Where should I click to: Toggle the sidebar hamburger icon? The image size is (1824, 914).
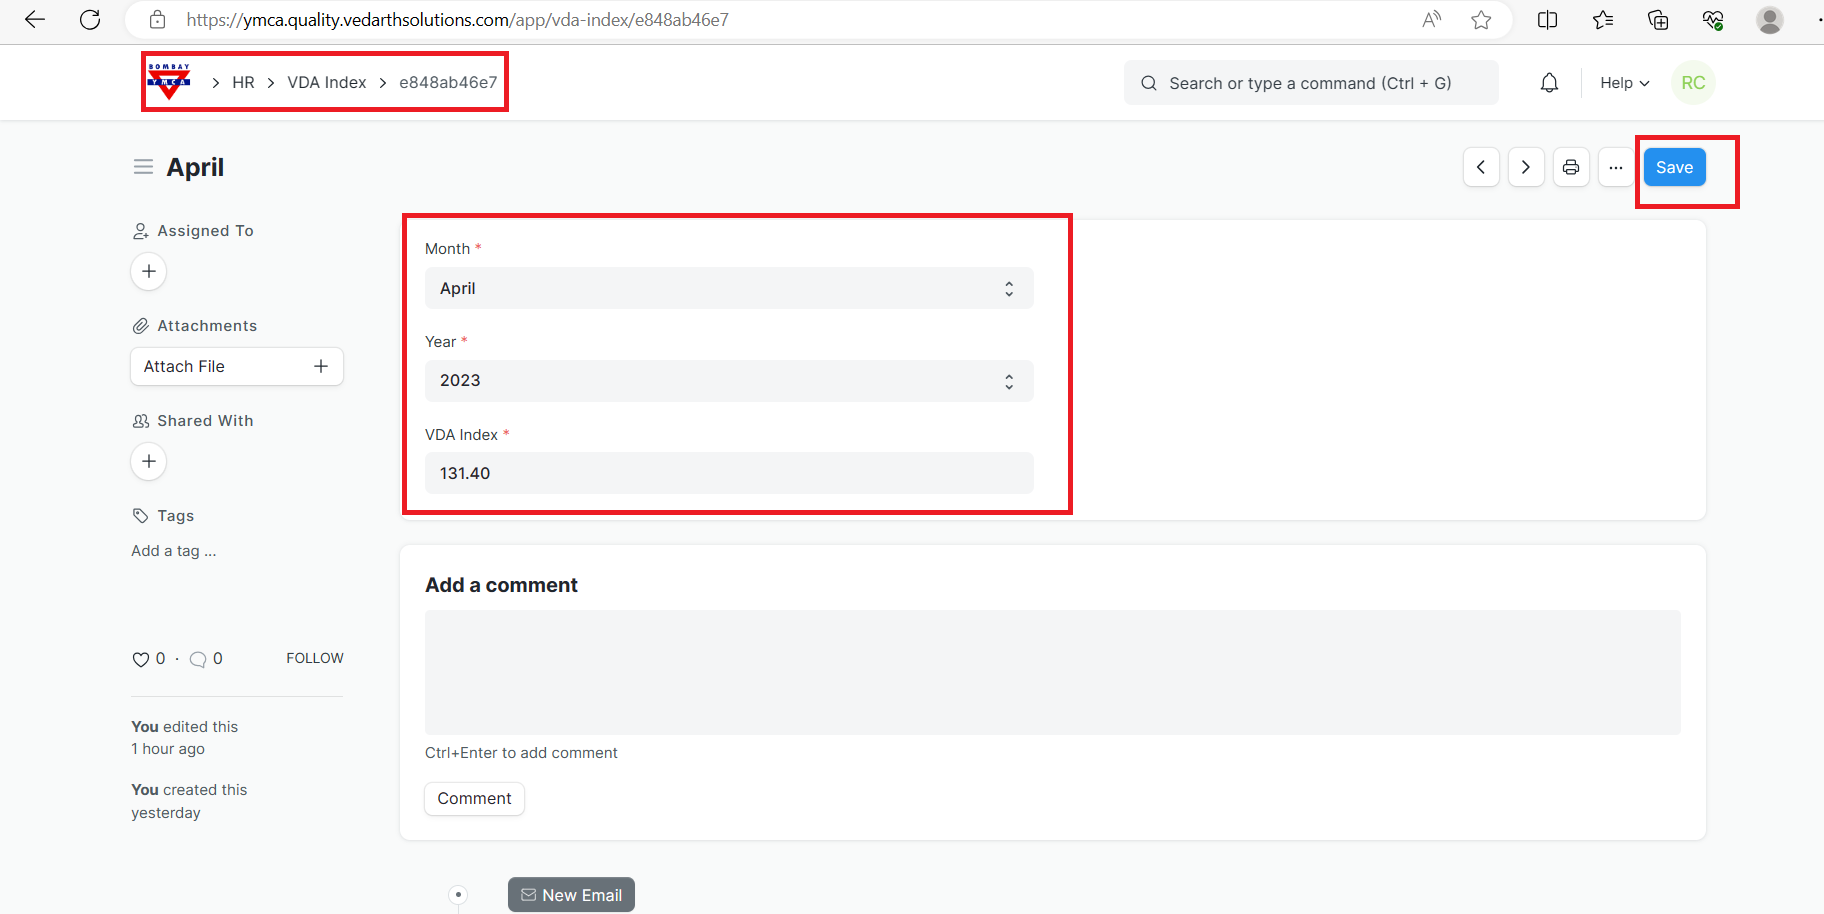pyautogui.click(x=143, y=167)
